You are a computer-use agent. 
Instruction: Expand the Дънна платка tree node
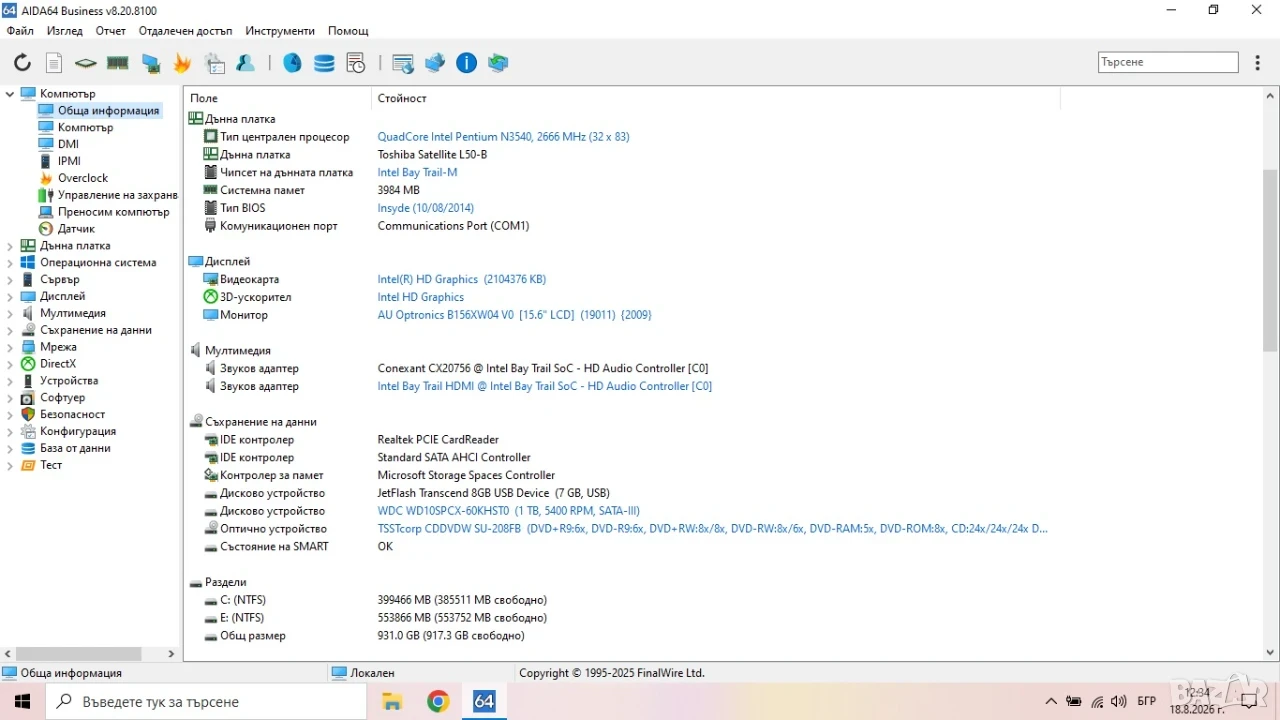[10, 246]
